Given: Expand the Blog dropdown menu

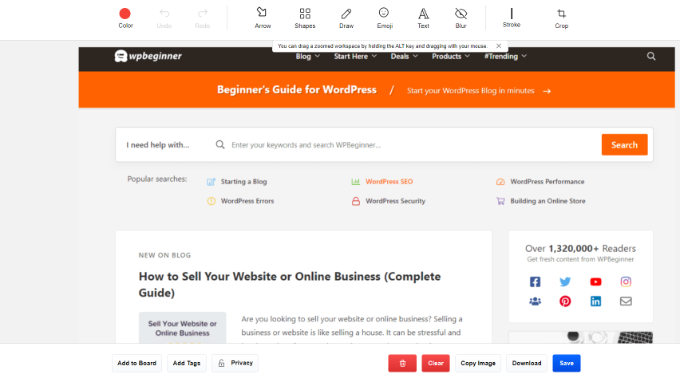Looking at the screenshot, I should (x=307, y=56).
